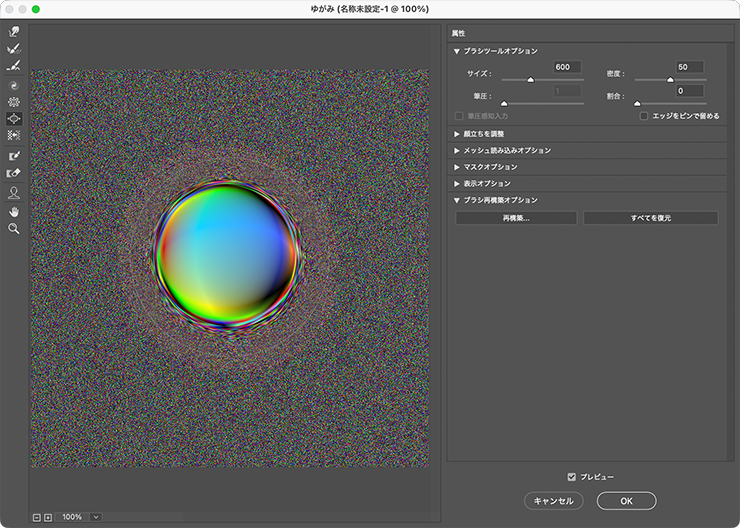Collapse the ブラシツールオプション section
The width and height of the screenshot is (740, 528).
tap(456, 51)
